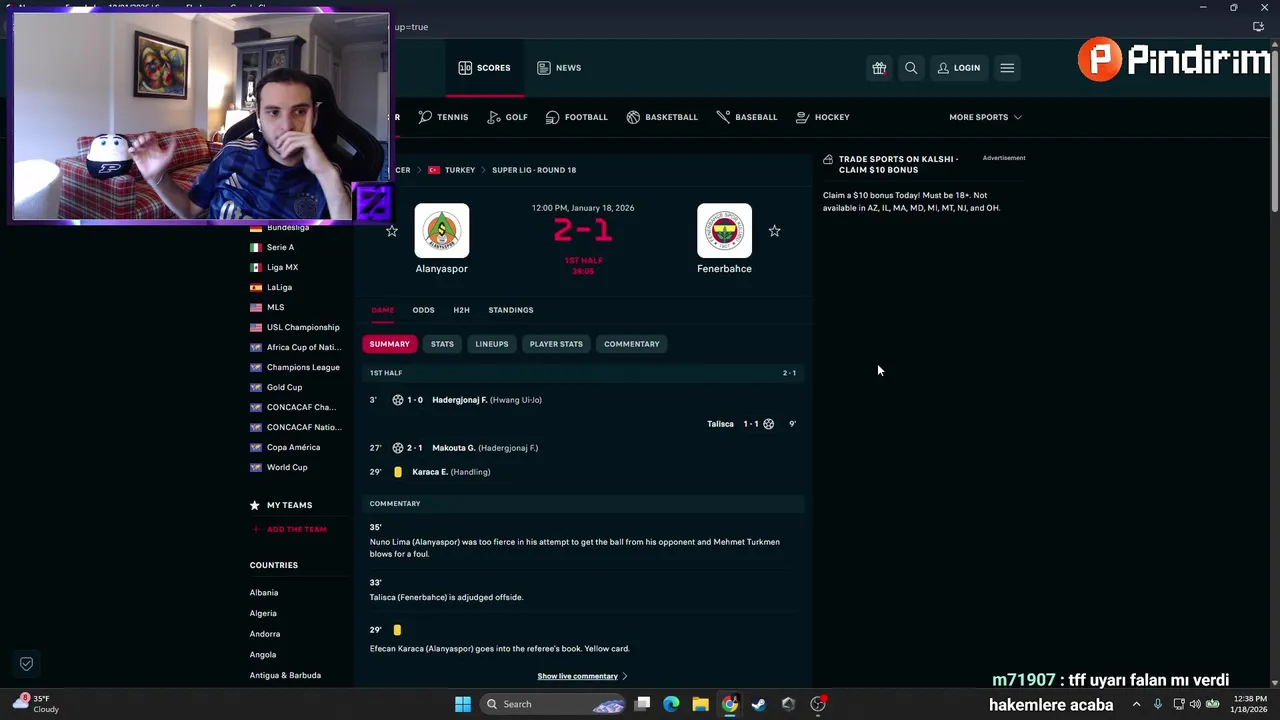Click the taskbar Search box
This screenshot has width=1280, height=720.
click(552, 704)
